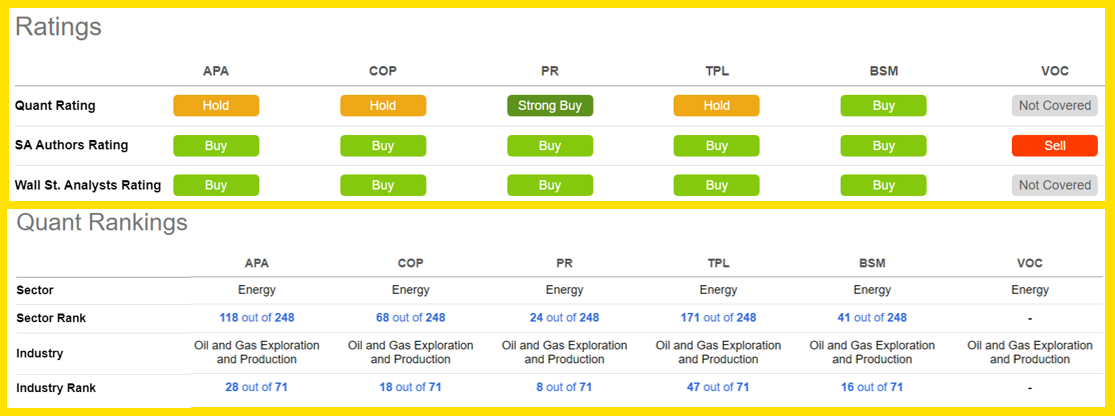Open TPL sector rank 171 link

tap(718, 318)
